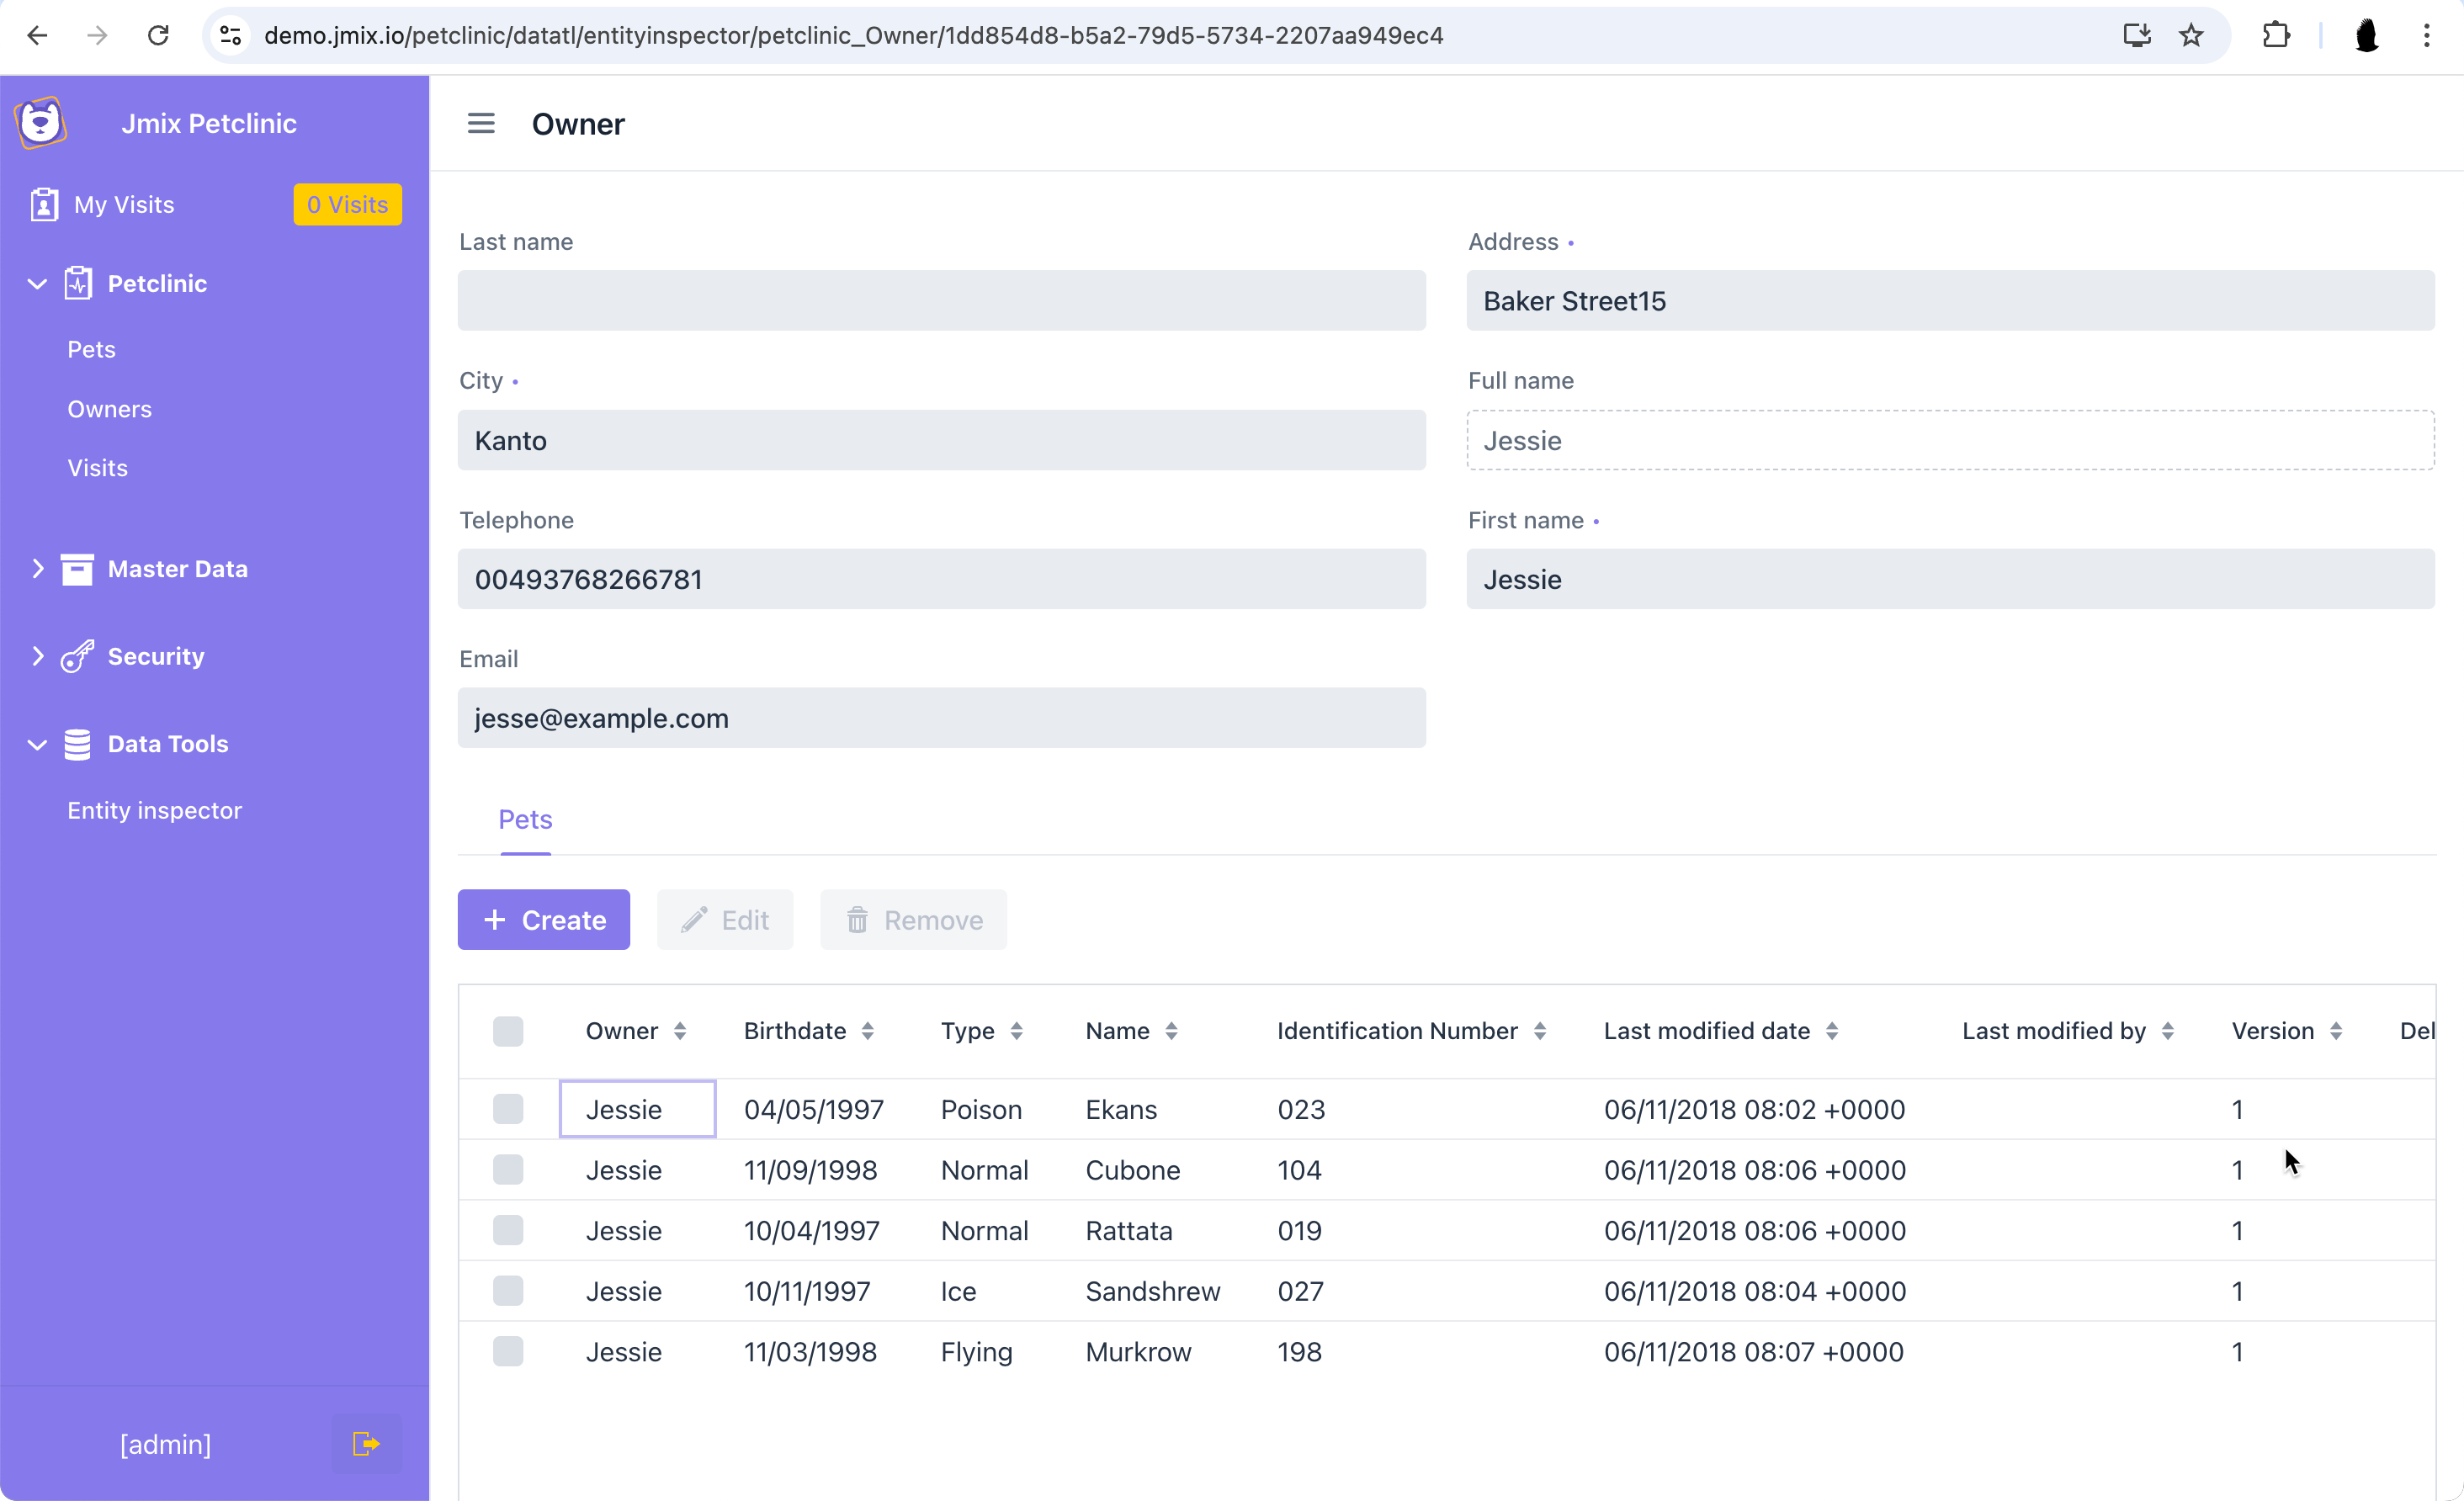Screen dimensions: 2464x1501
Task: Click the [admin] user label
Action: tap(165, 1445)
